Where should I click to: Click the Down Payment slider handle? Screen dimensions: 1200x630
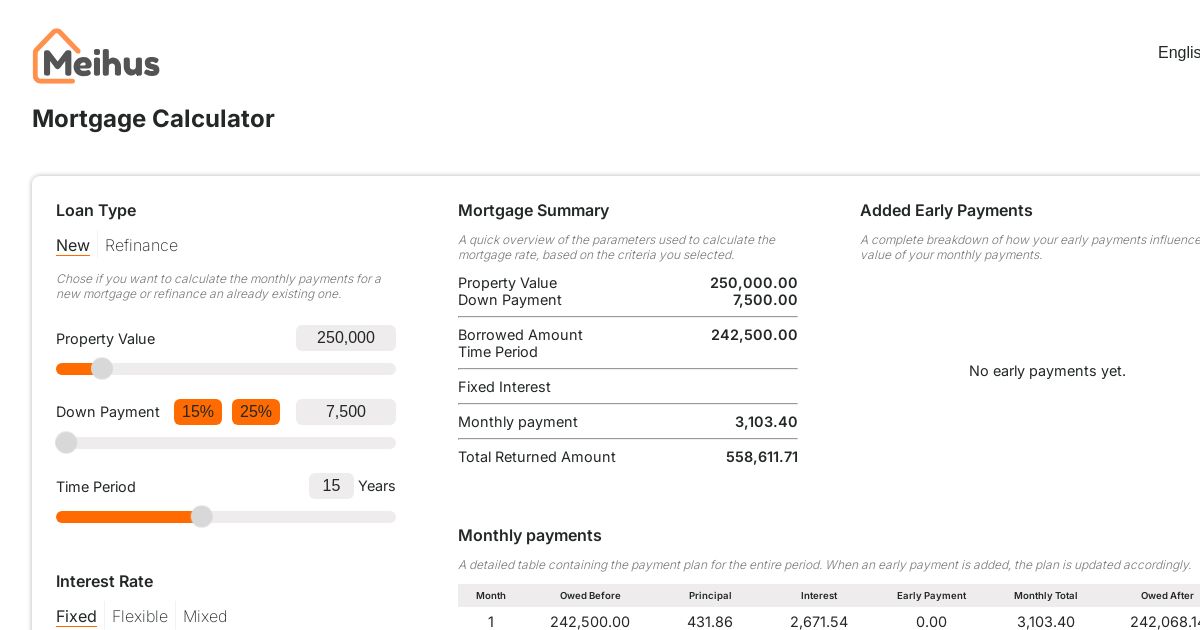click(x=66, y=443)
